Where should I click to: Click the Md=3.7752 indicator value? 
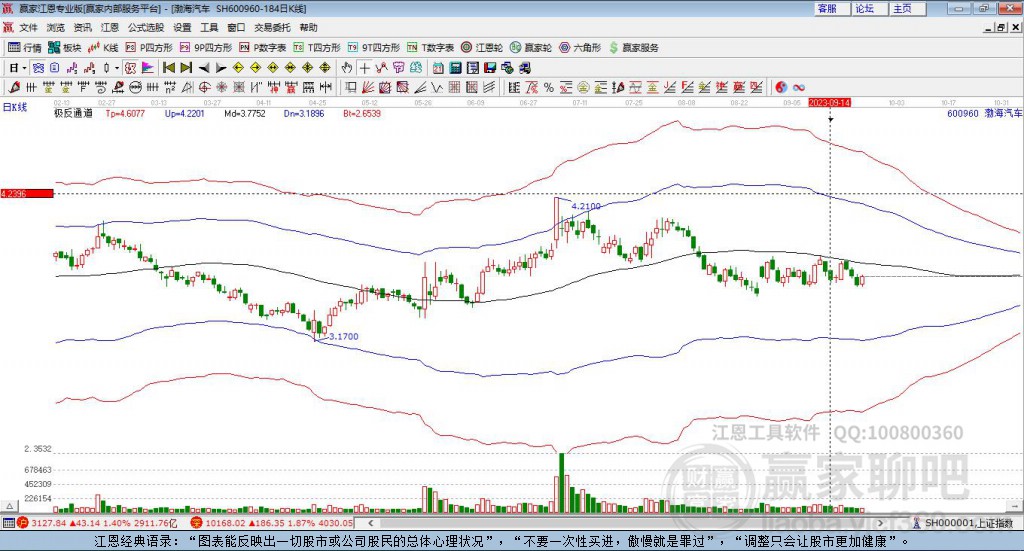tap(245, 113)
